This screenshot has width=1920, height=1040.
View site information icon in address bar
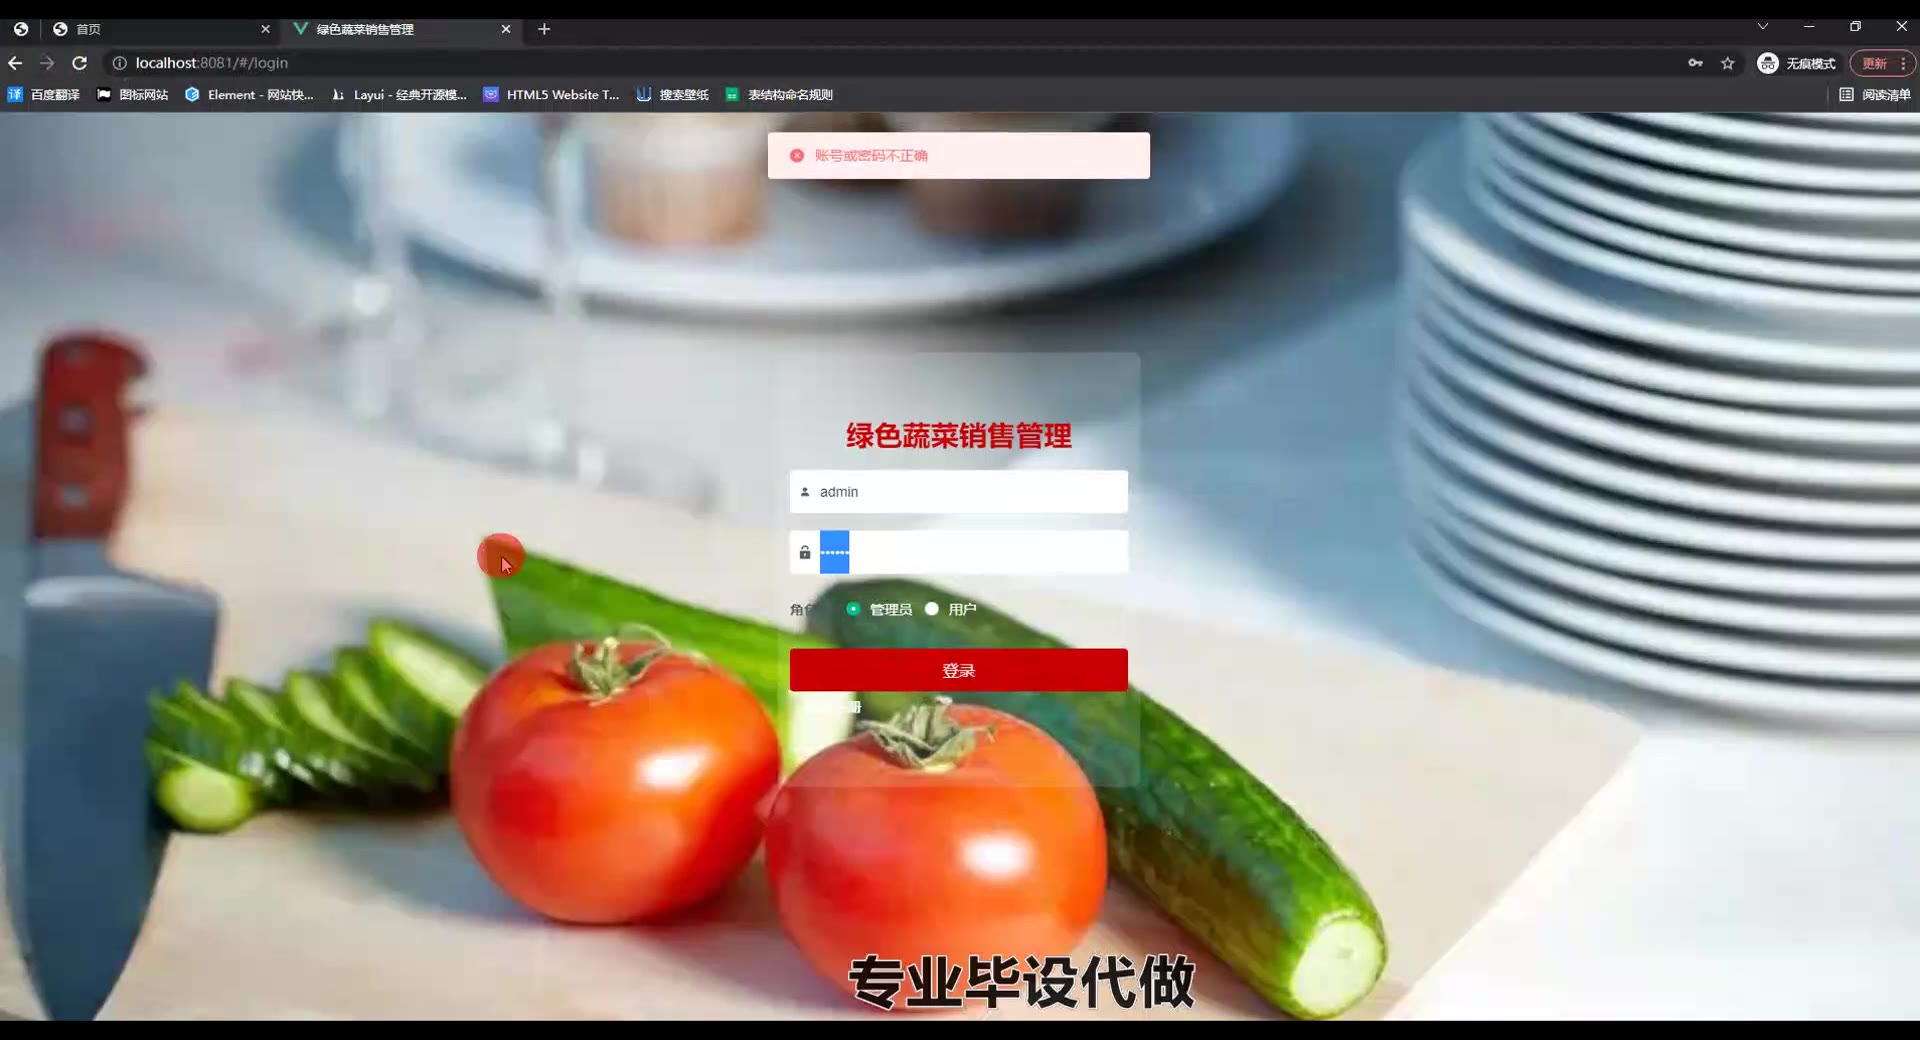tap(119, 63)
